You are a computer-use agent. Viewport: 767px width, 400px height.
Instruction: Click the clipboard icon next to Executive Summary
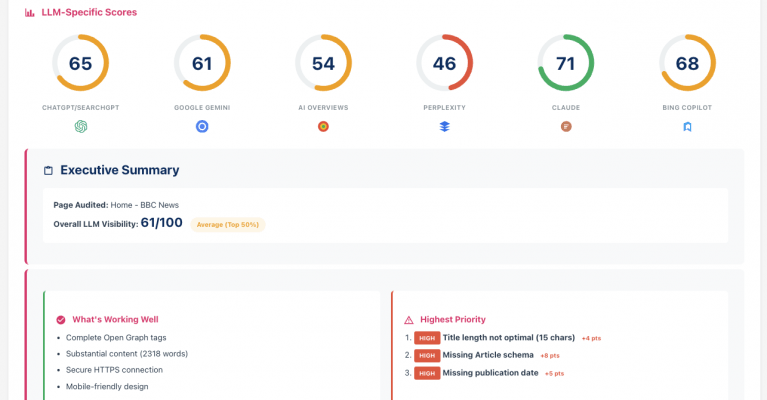(x=48, y=171)
